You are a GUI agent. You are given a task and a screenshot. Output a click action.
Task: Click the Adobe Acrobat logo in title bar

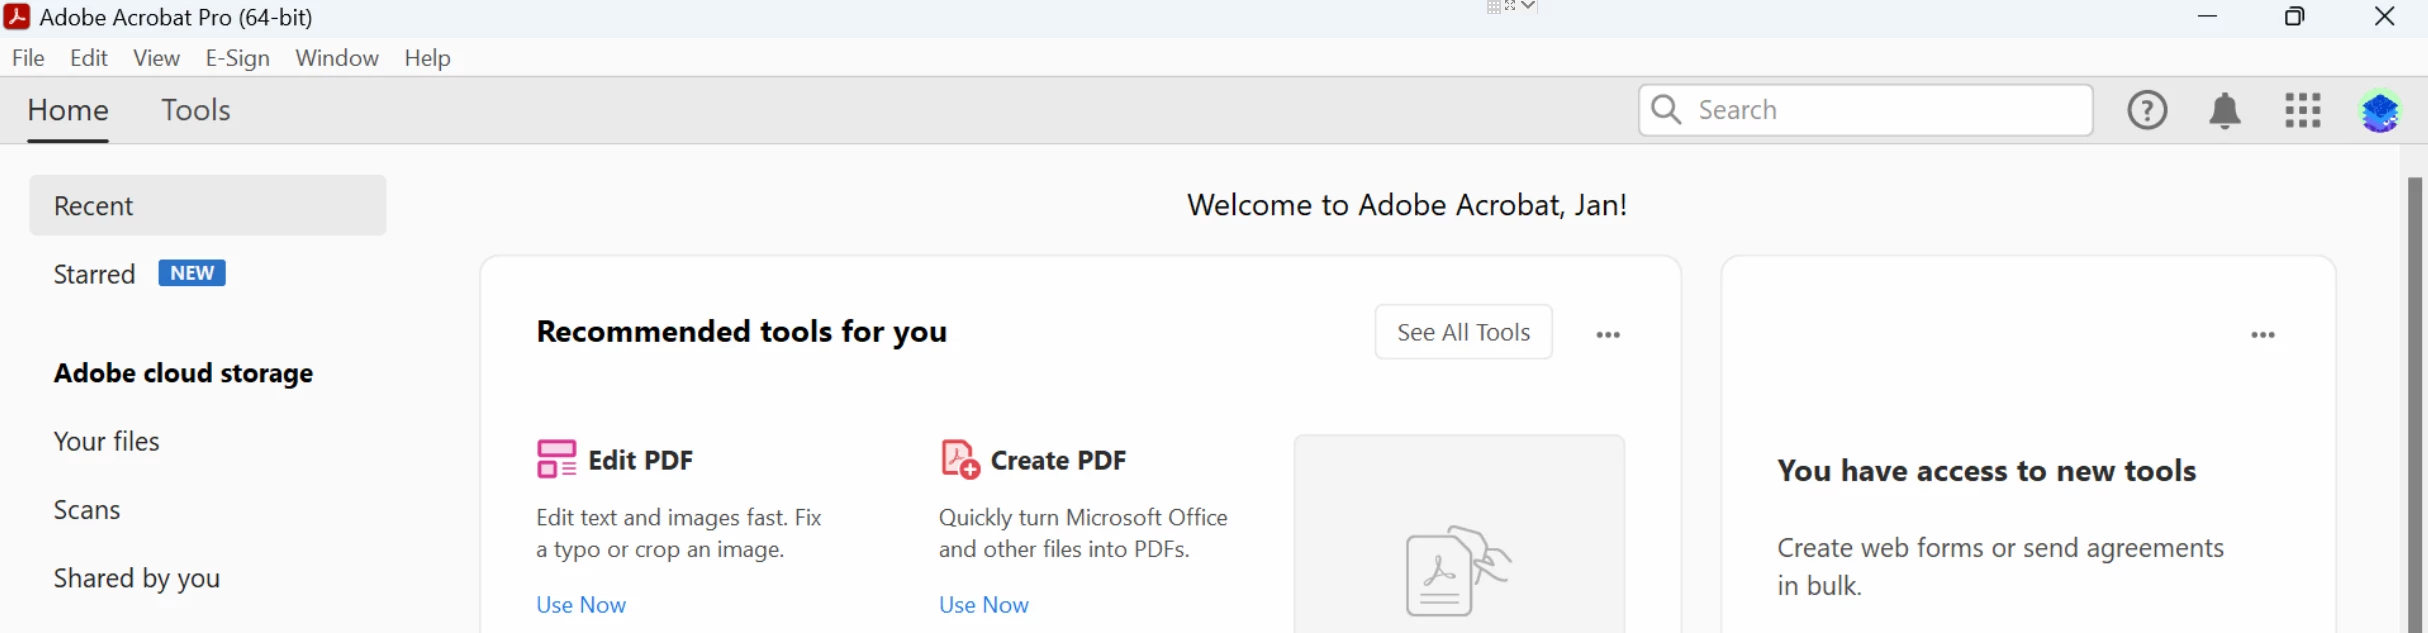(x=17, y=16)
